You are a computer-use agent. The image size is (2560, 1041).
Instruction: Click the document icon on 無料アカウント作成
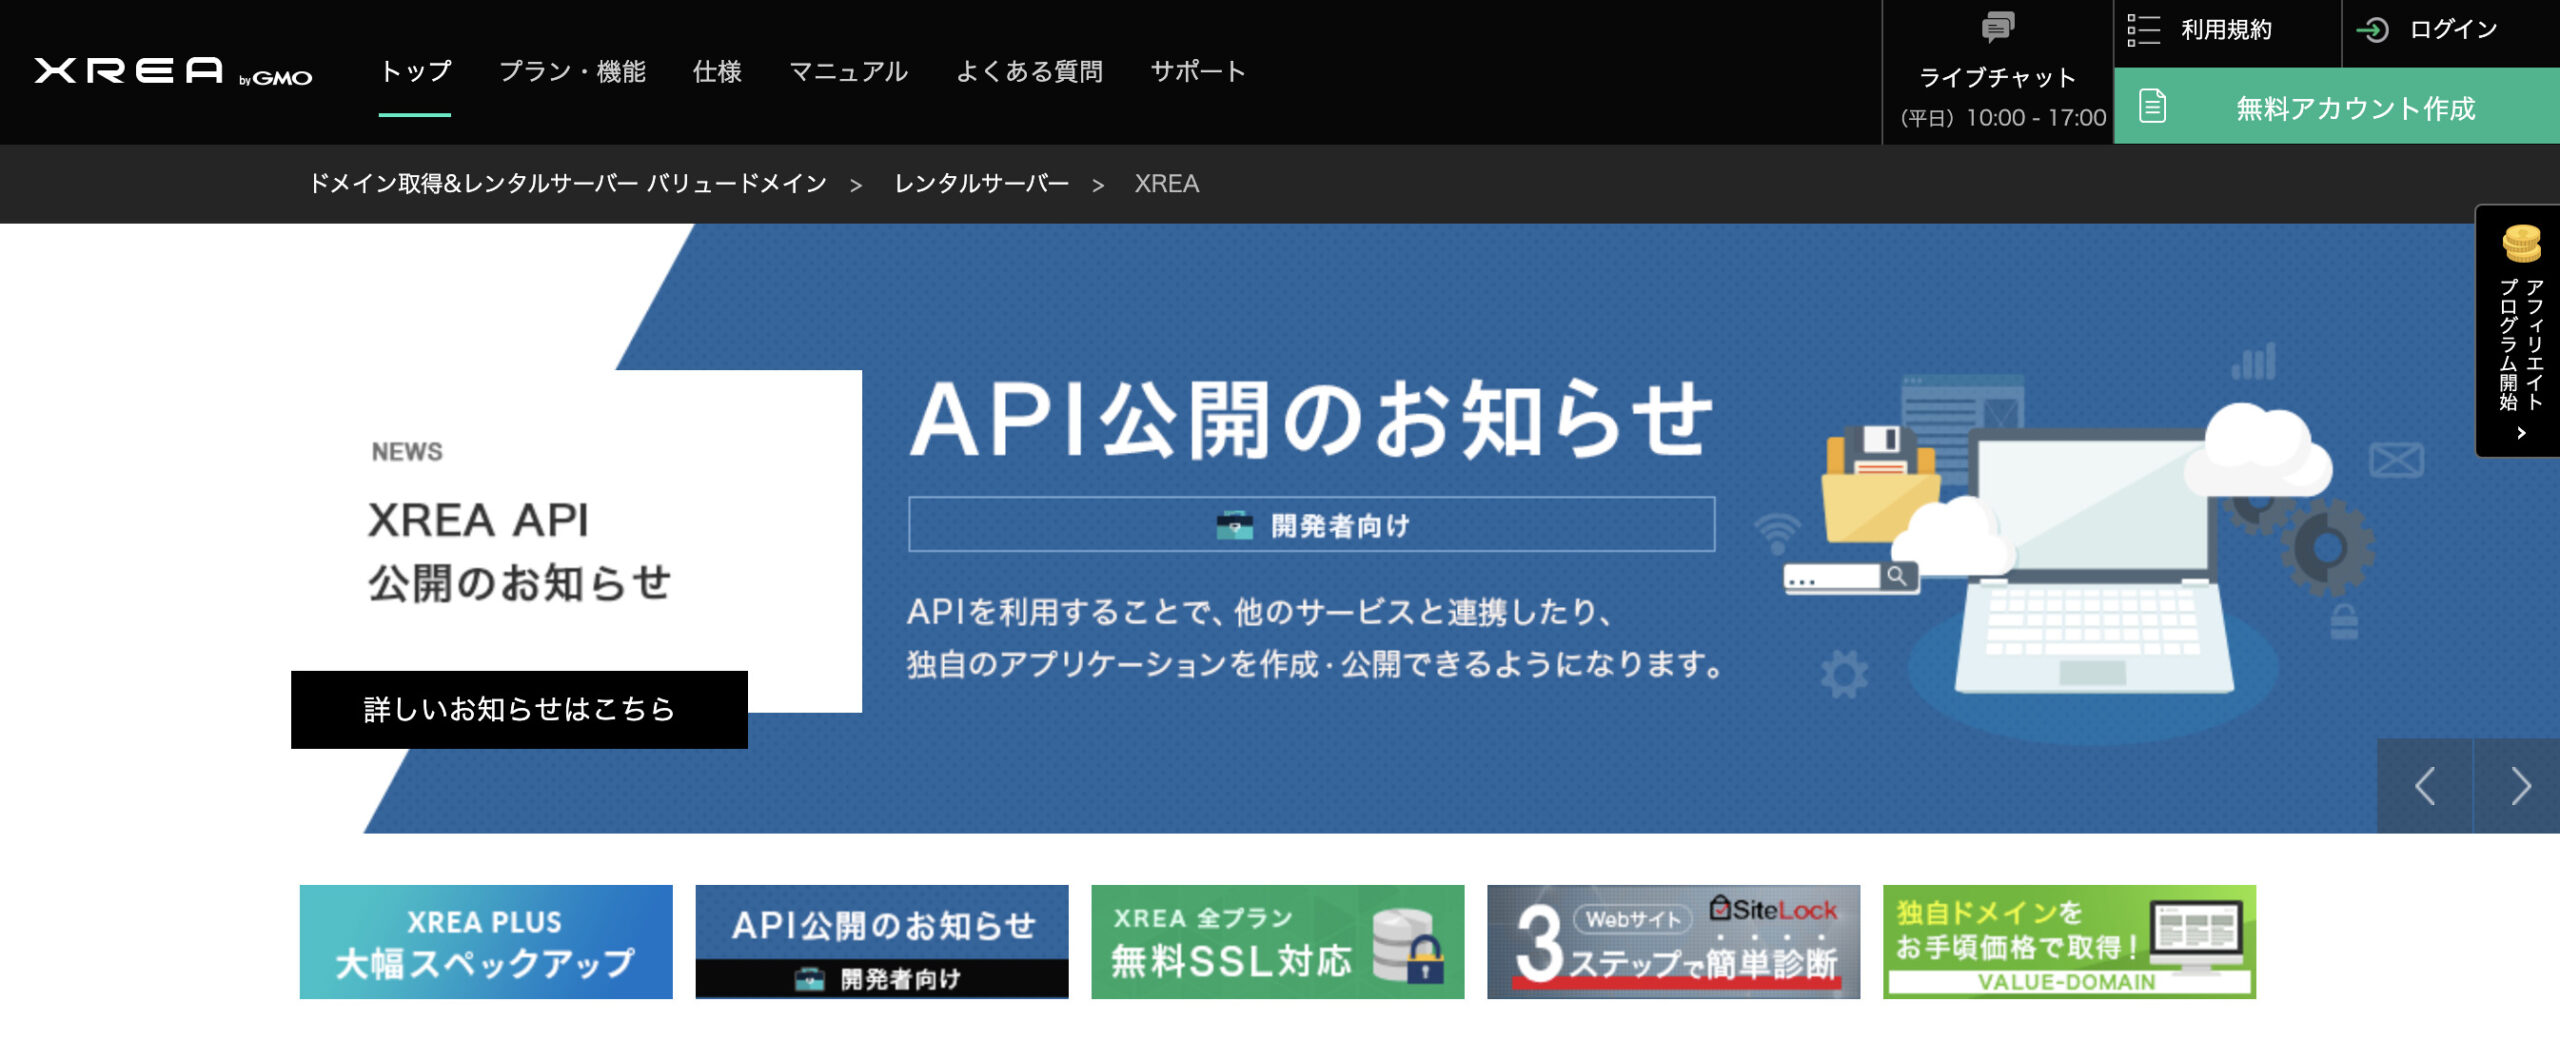point(2153,106)
